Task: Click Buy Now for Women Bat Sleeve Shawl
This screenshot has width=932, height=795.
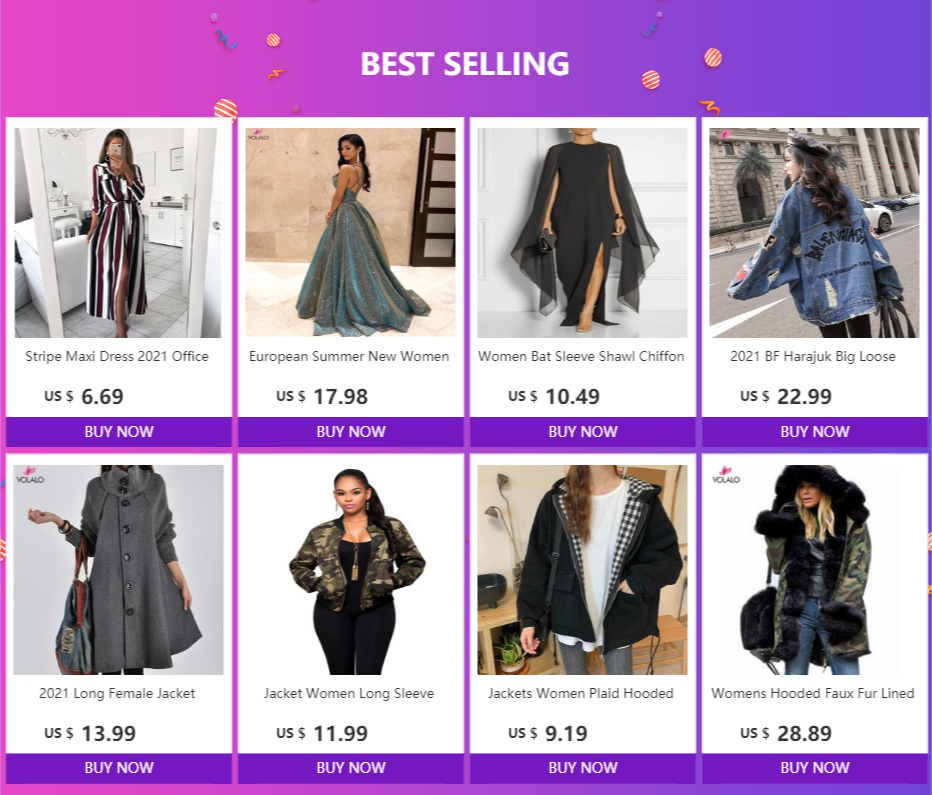Action: coord(582,432)
